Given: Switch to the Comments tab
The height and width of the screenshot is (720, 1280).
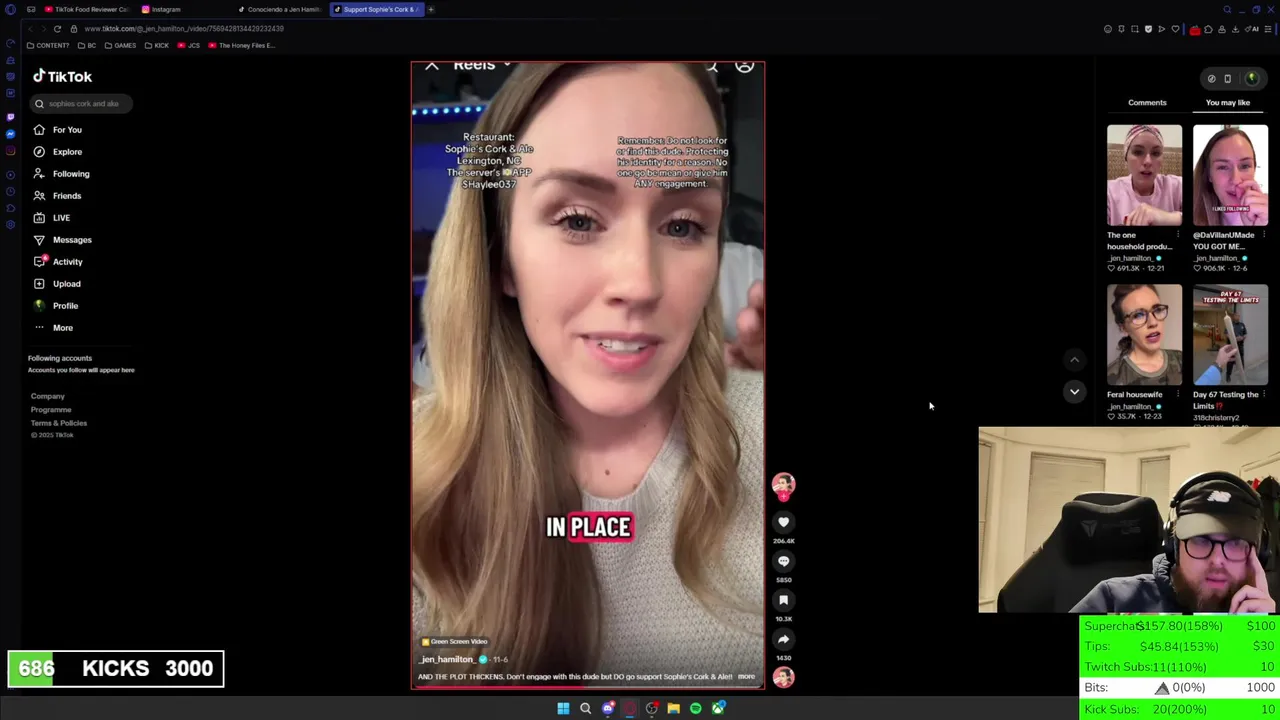Looking at the screenshot, I should 1147,102.
